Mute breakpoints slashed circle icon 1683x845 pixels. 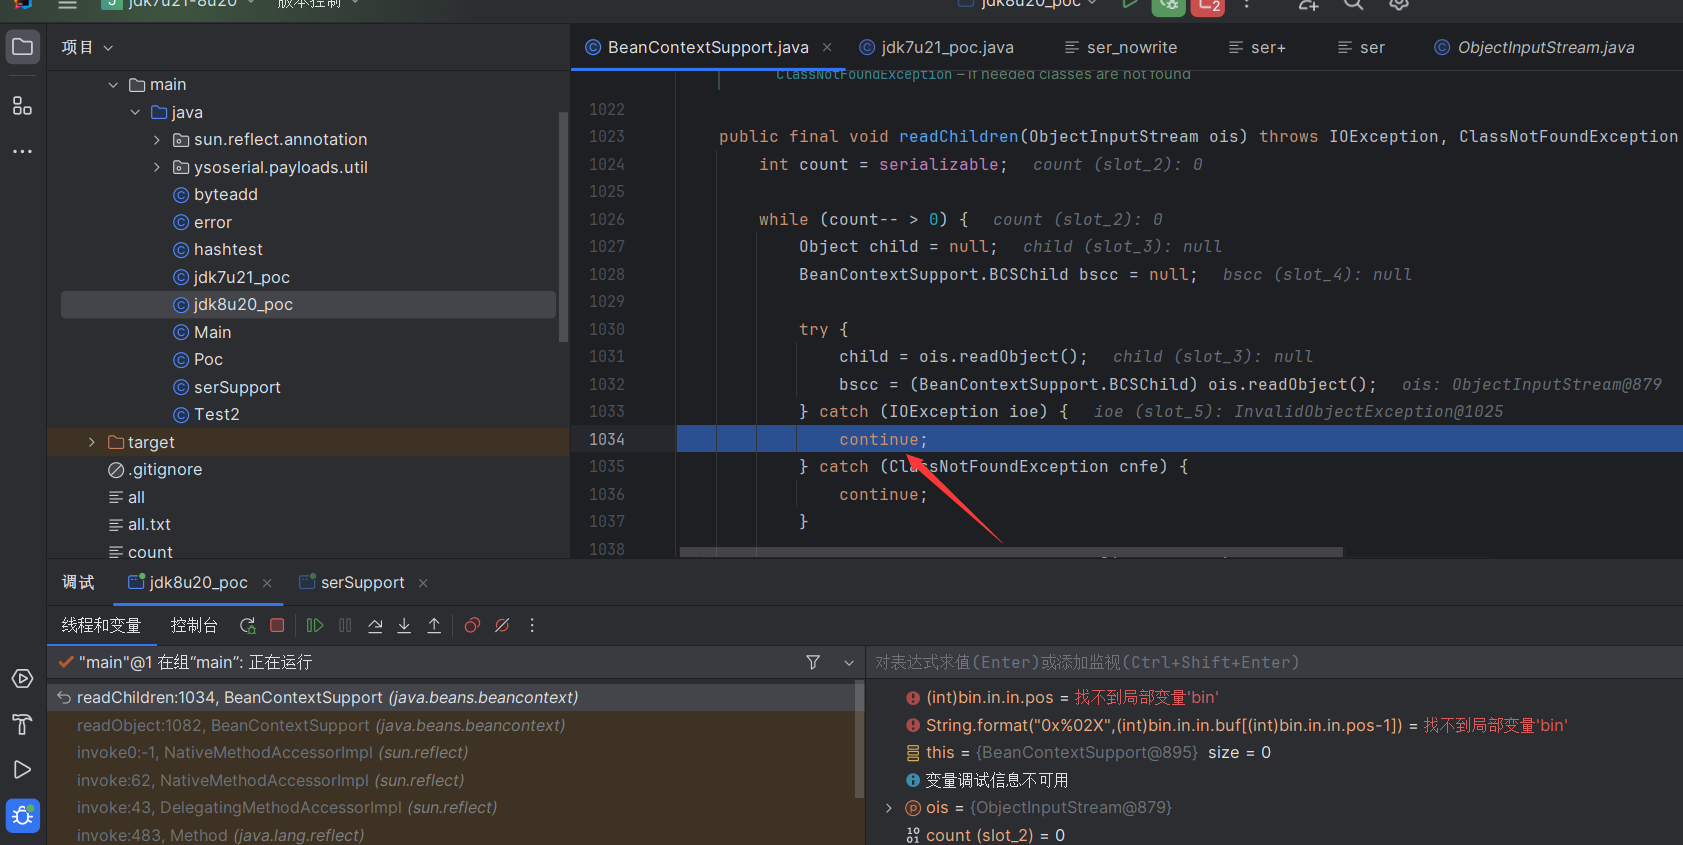(502, 625)
